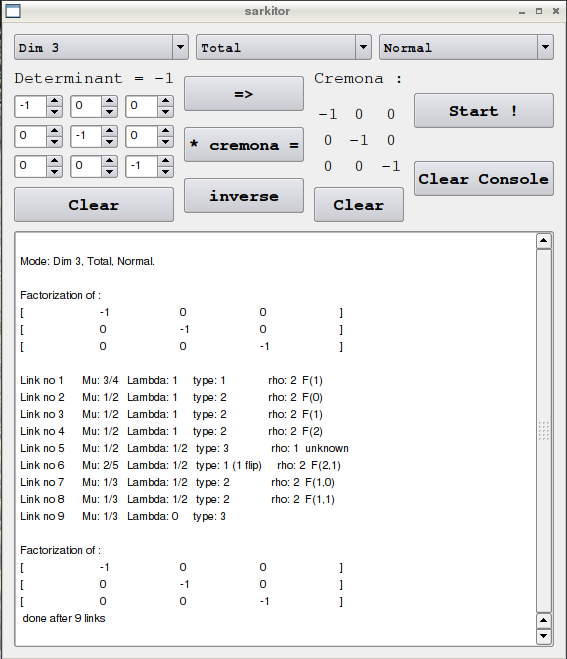Screen dimensions: 567x659
Task: Increment matrix row 3 column 3 value
Action: point(165,161)
